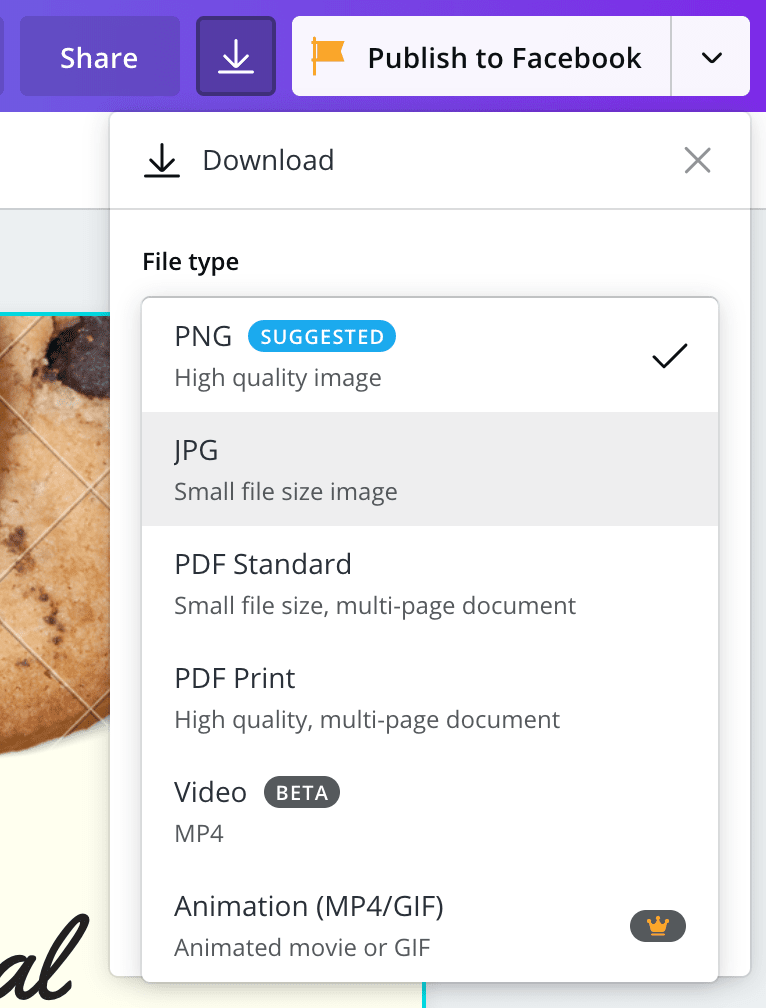Open the Share button
The image size is (766, 1008).
click(x=99, y=57)
